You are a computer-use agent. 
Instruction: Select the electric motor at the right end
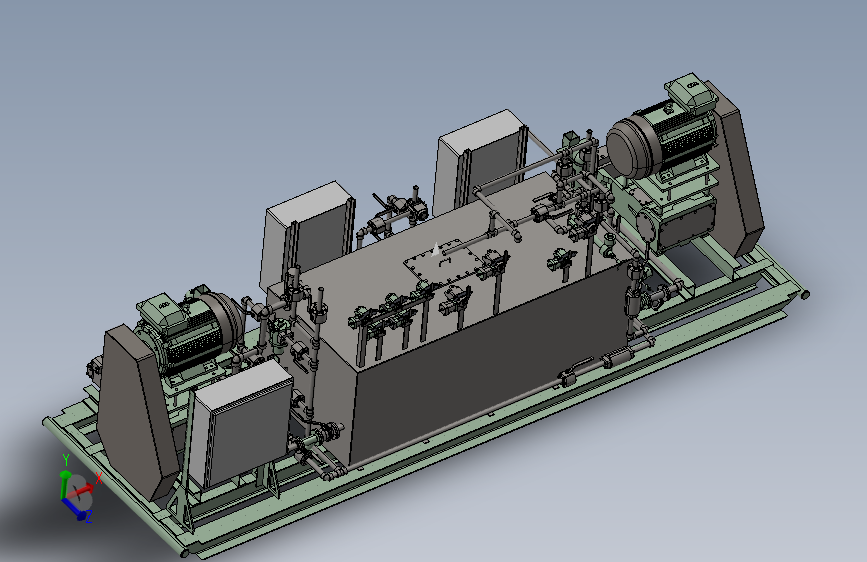(x=664, y=133)
